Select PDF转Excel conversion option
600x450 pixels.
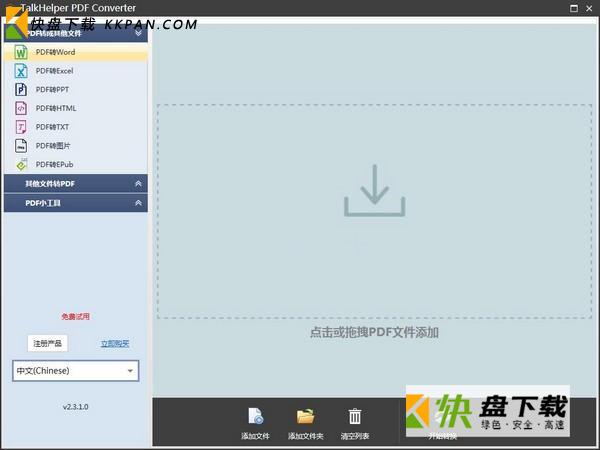[x=76, y=71]
